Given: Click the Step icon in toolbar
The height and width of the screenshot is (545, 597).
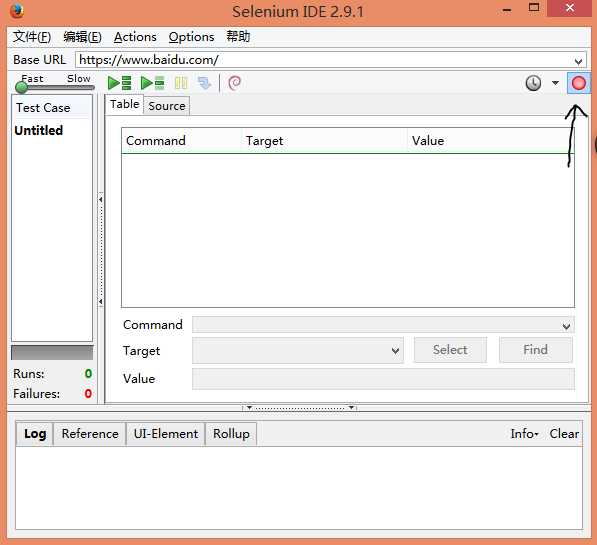Looking at the screenshot, I should pyautogui.click(x=204, y=83).
